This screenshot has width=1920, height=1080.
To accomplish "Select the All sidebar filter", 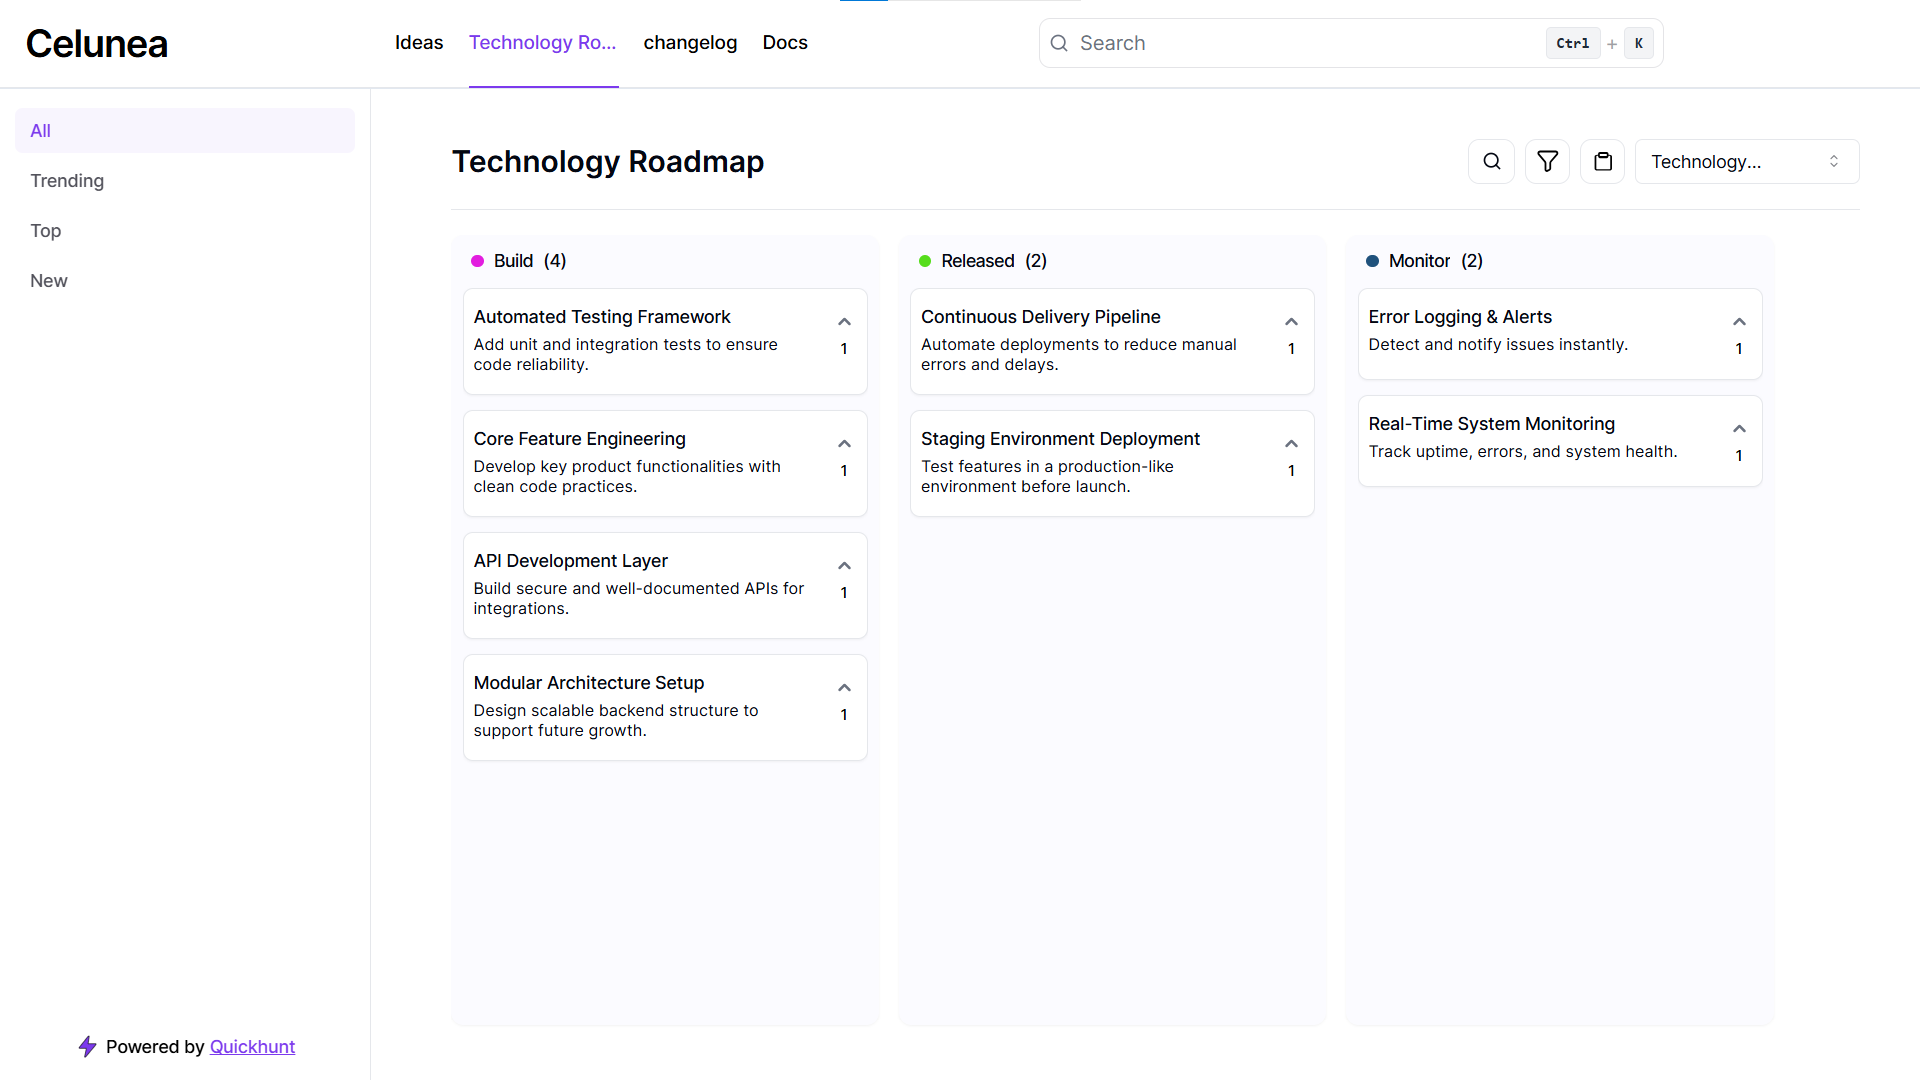I will (x=185, y=131).
